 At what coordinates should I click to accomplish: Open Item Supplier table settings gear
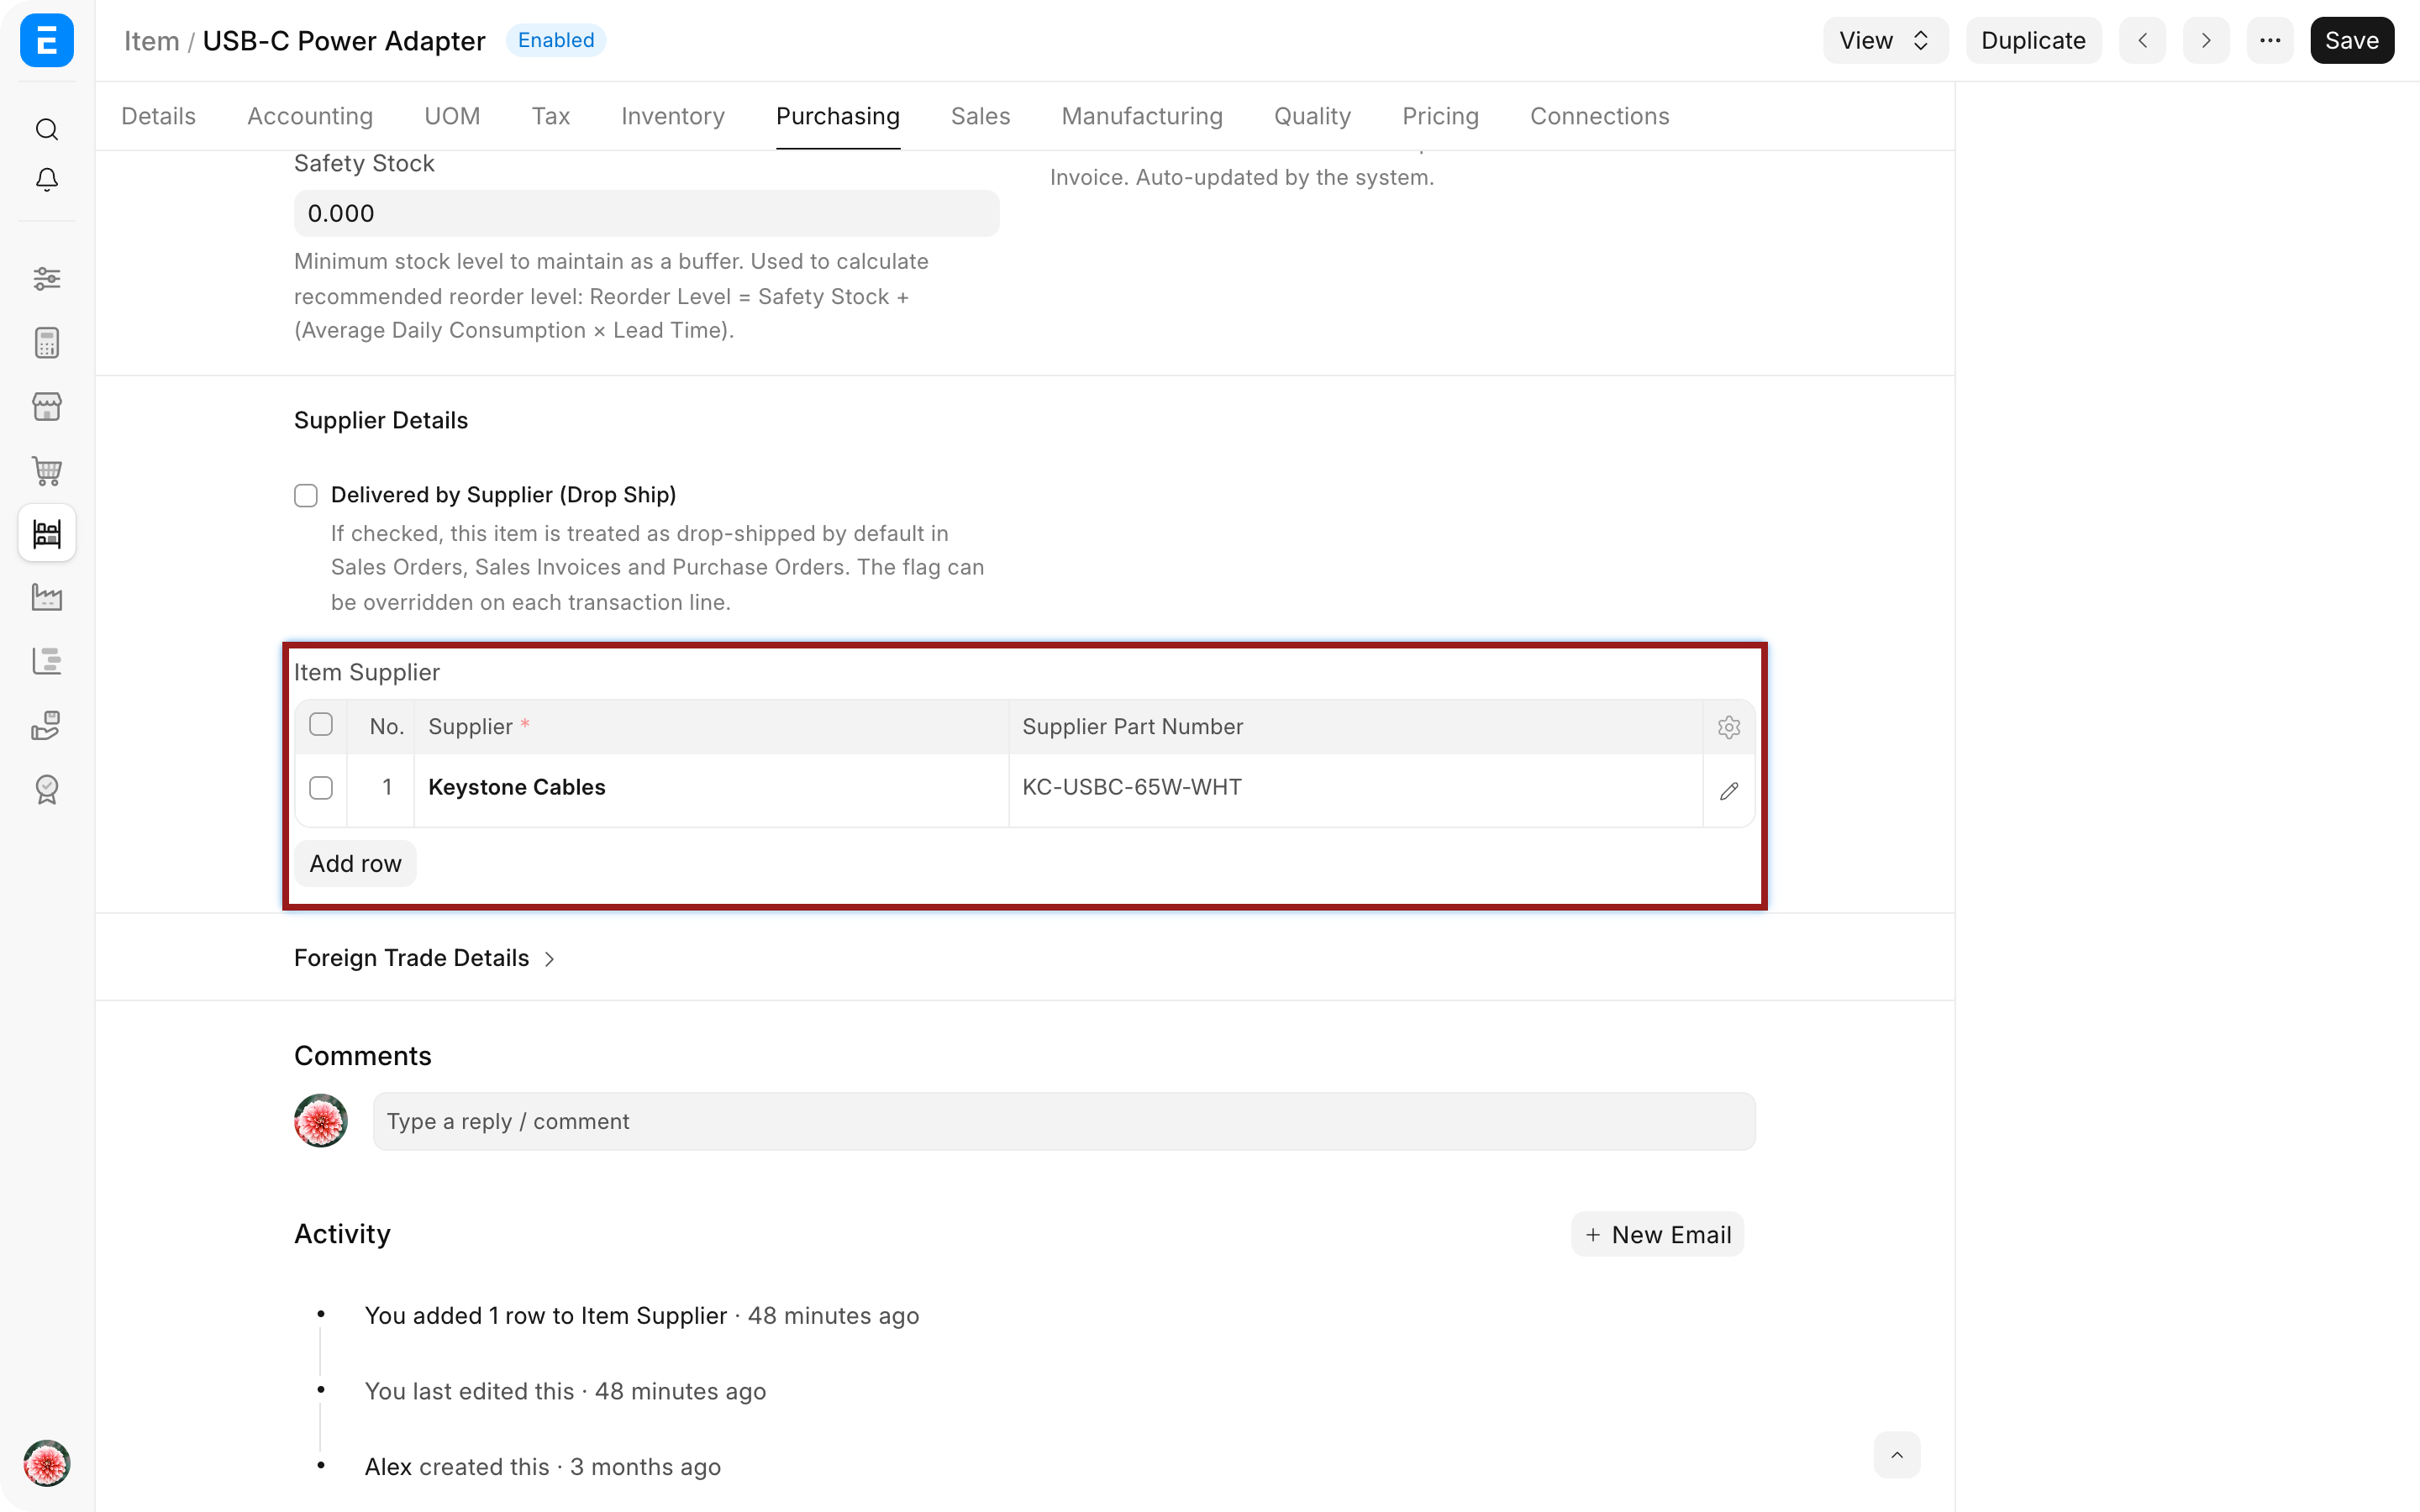[x=1729, y=727]
